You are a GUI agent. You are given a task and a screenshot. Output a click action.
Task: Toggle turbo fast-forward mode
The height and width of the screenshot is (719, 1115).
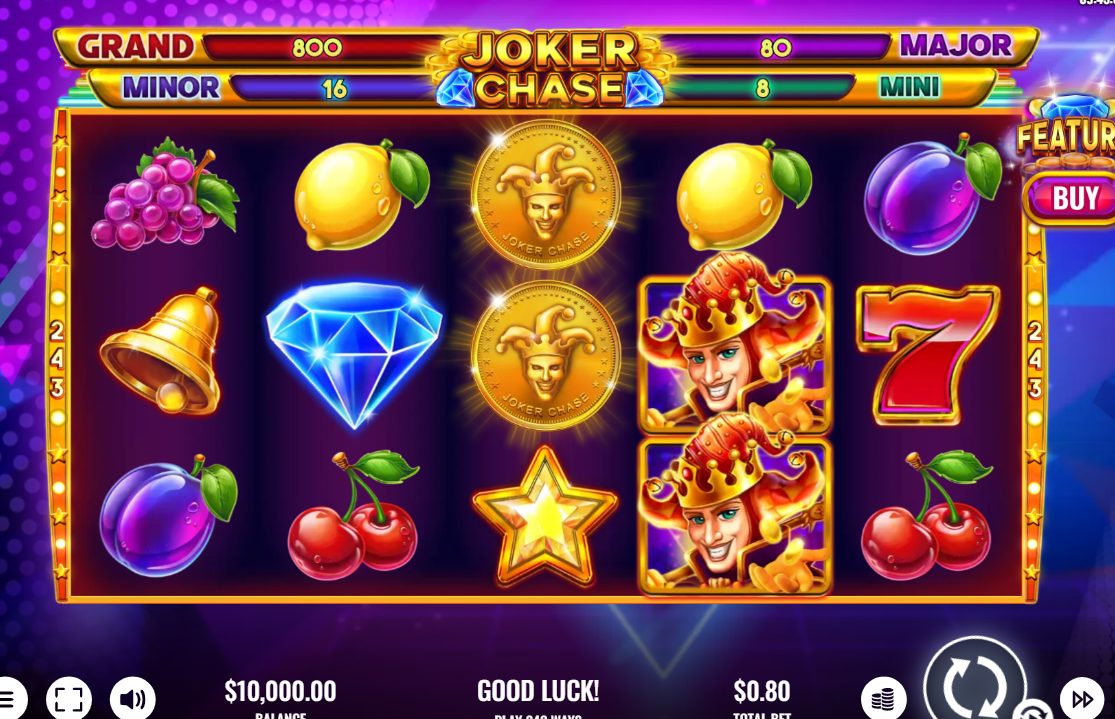1082,700
